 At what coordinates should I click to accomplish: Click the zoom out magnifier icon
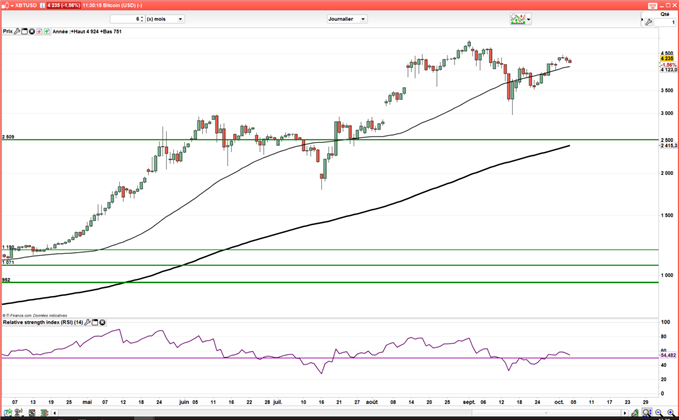tap(659, 413)
